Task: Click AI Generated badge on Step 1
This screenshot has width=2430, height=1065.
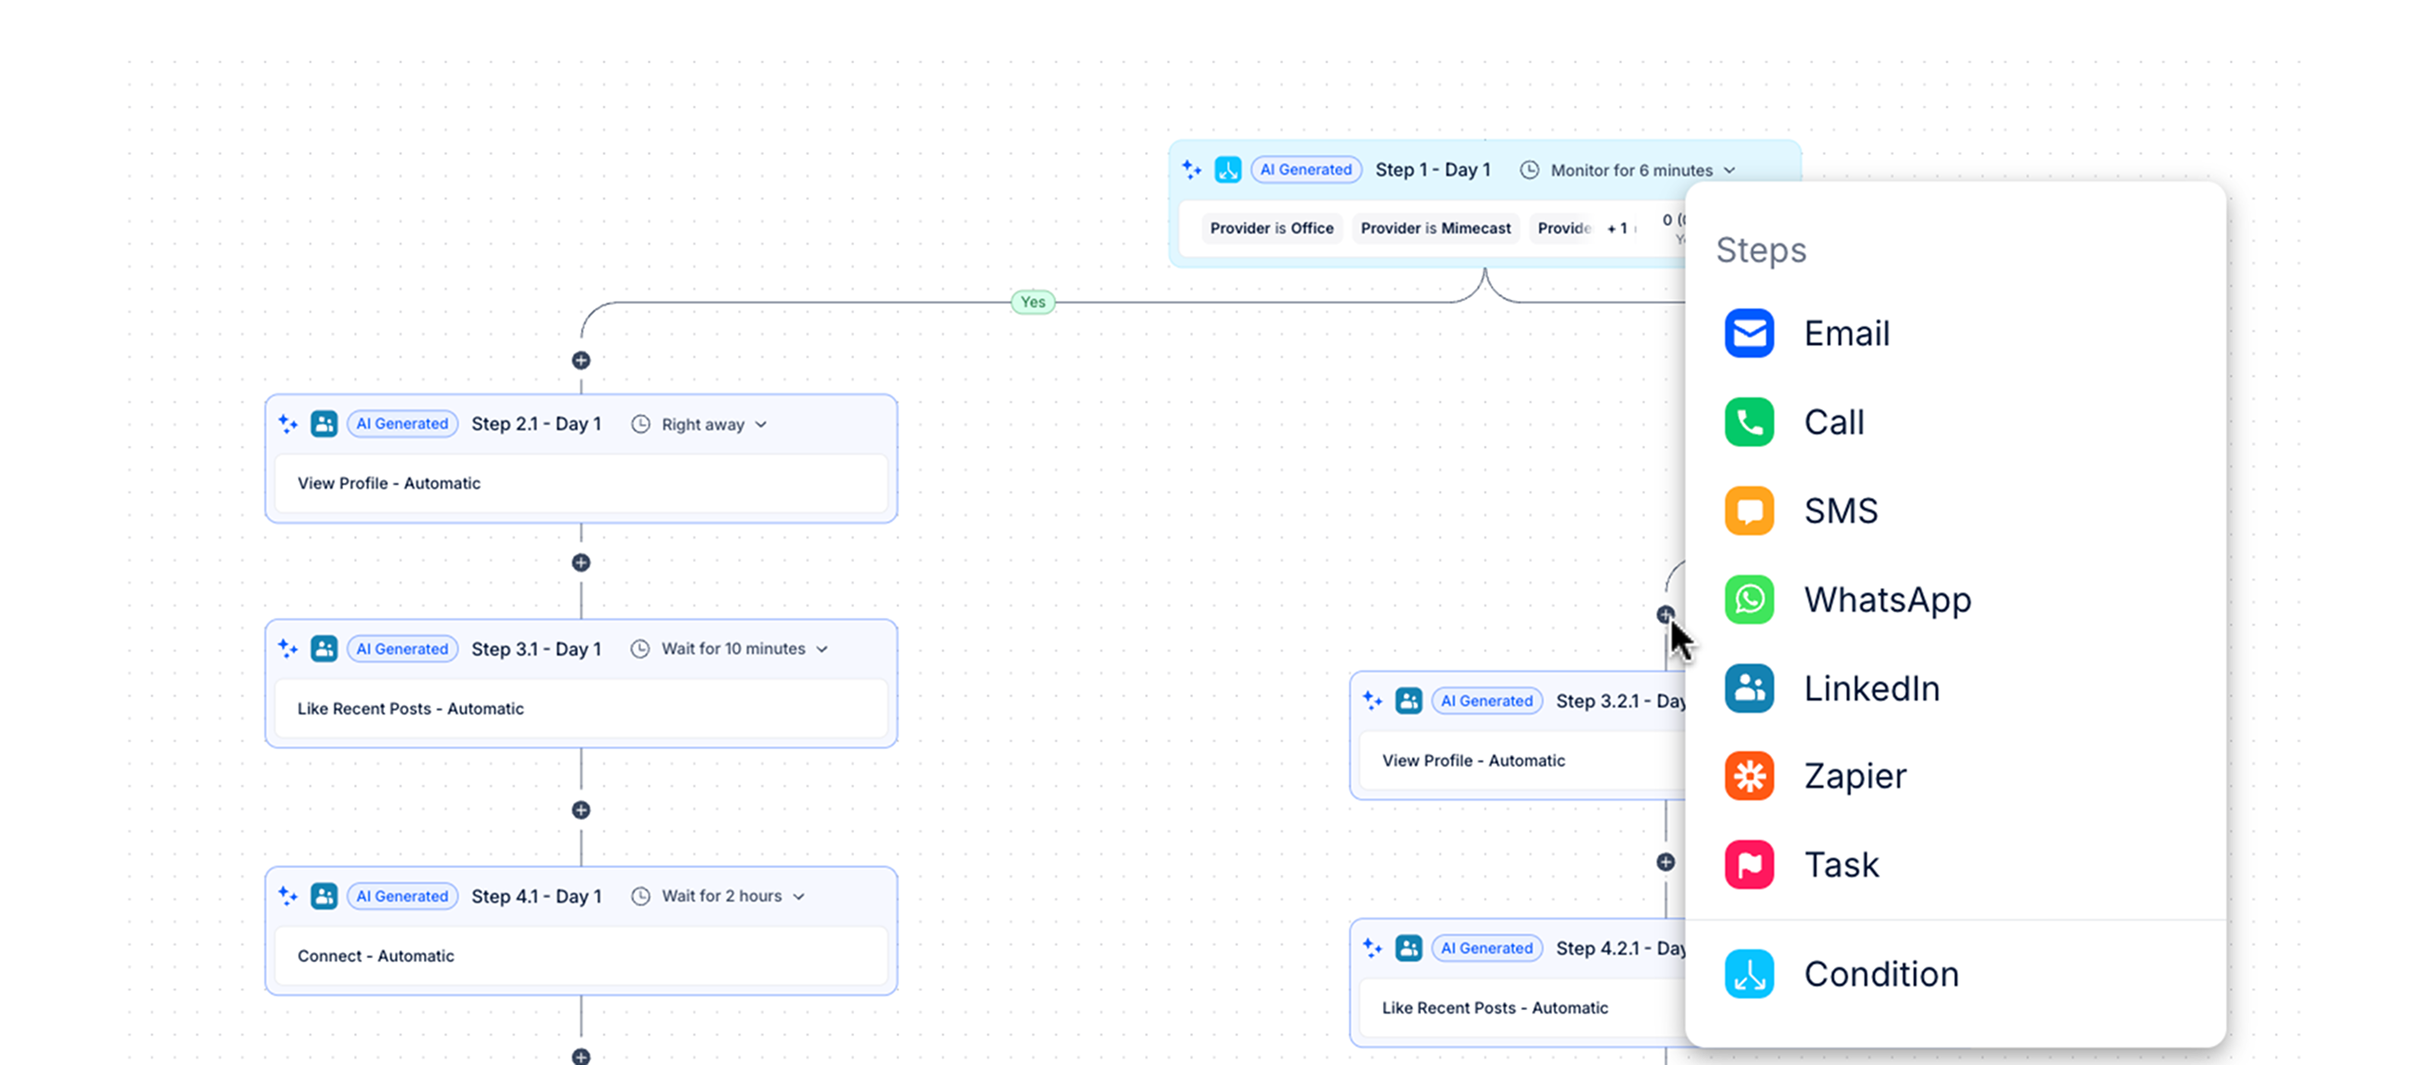Action: [1306, 170]
